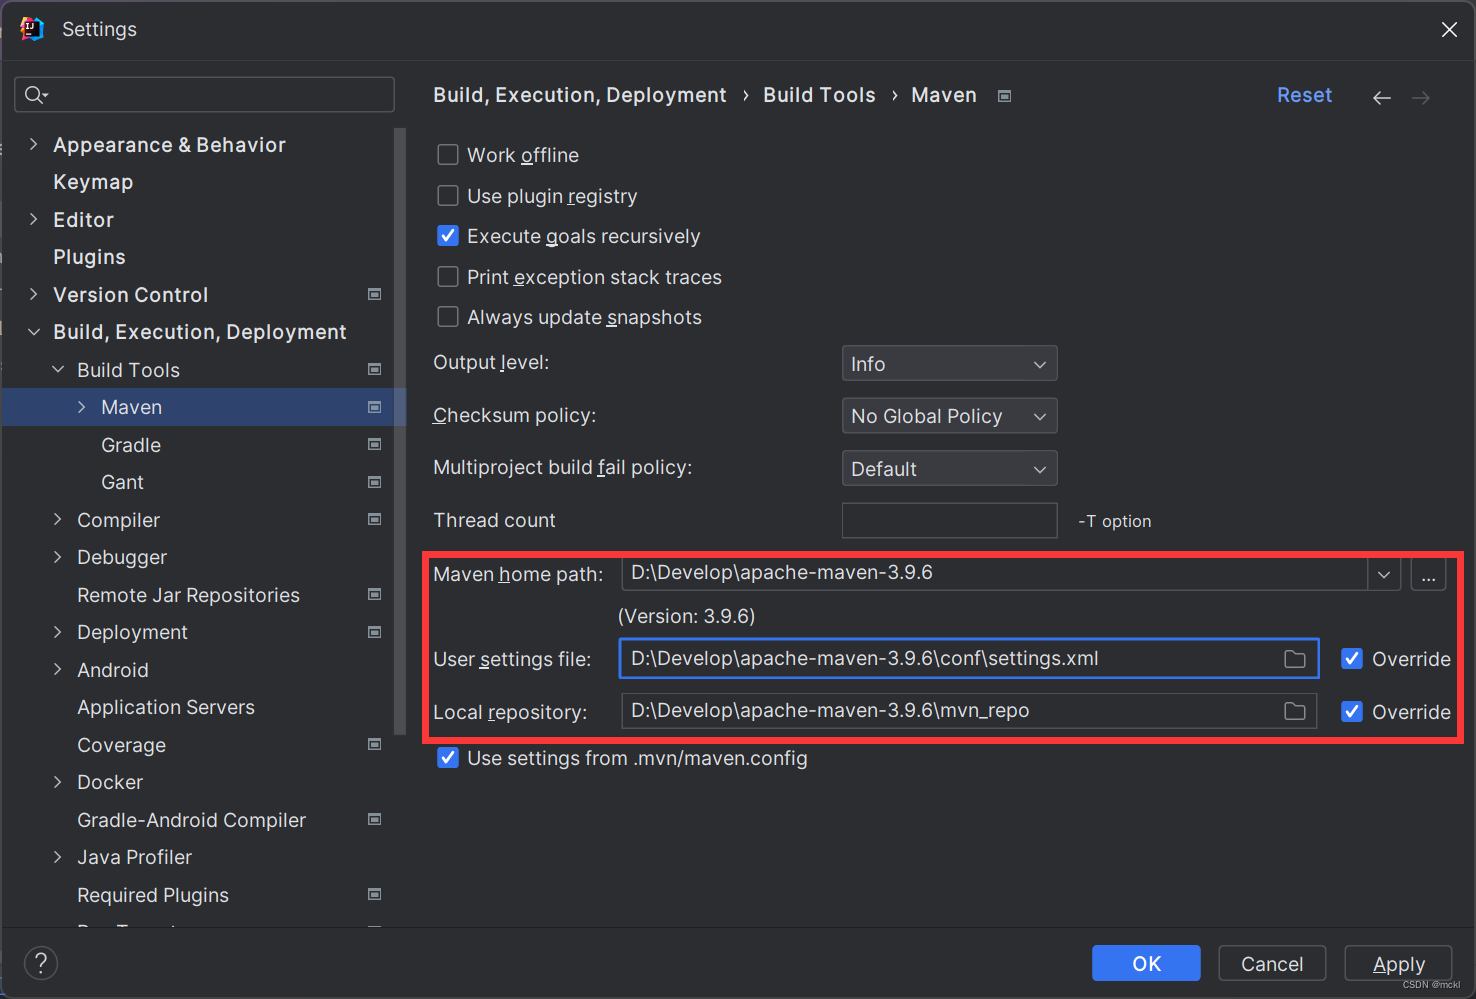Browse folder icon for Local repository

(x=1295, y=711)
